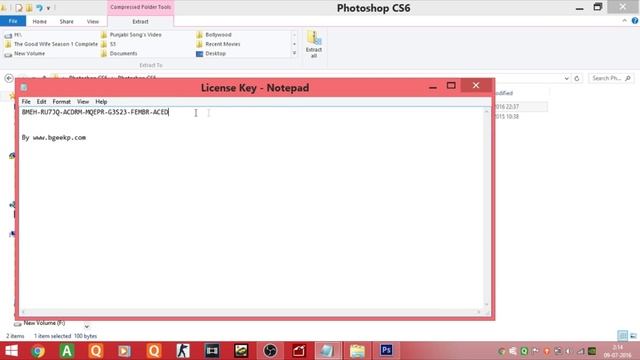The height and width of the screenshot is (360, 640).
Task: Open the Windows Start button
Action: tap(11, 351)
